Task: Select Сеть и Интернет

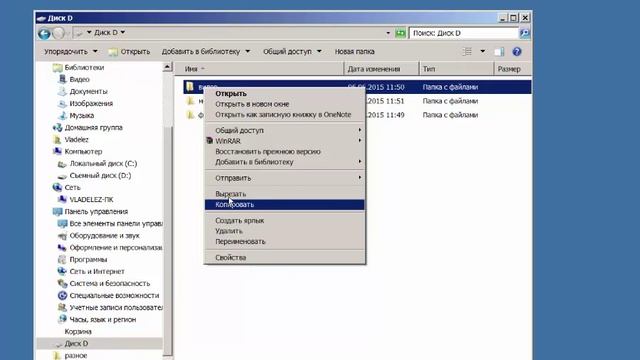Action: [x=97, y=271]
